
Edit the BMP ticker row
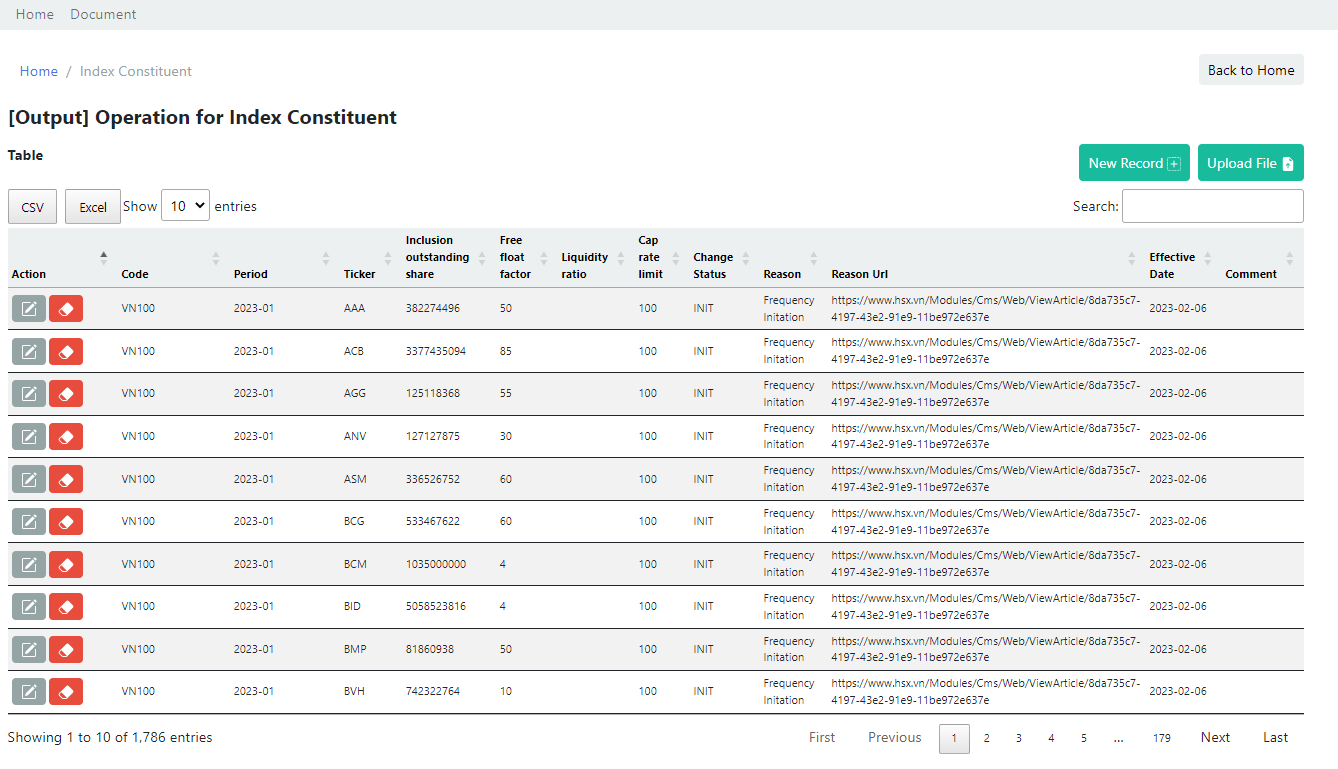29,649
